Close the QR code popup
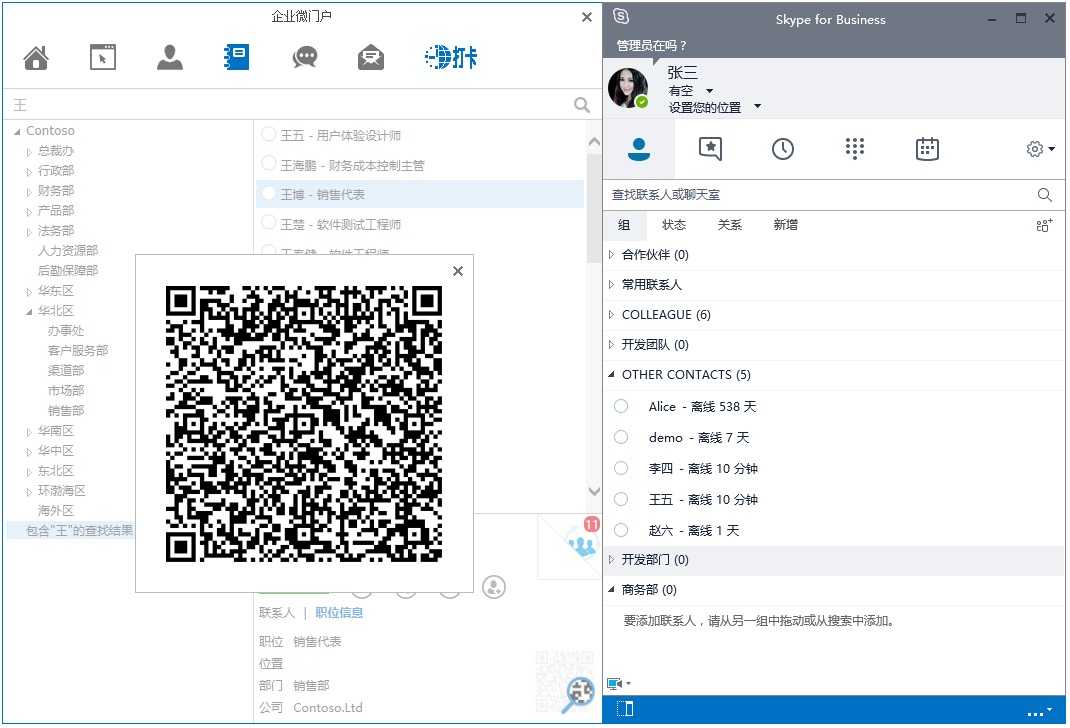The image size is (1070, 728). pos(458,271)
